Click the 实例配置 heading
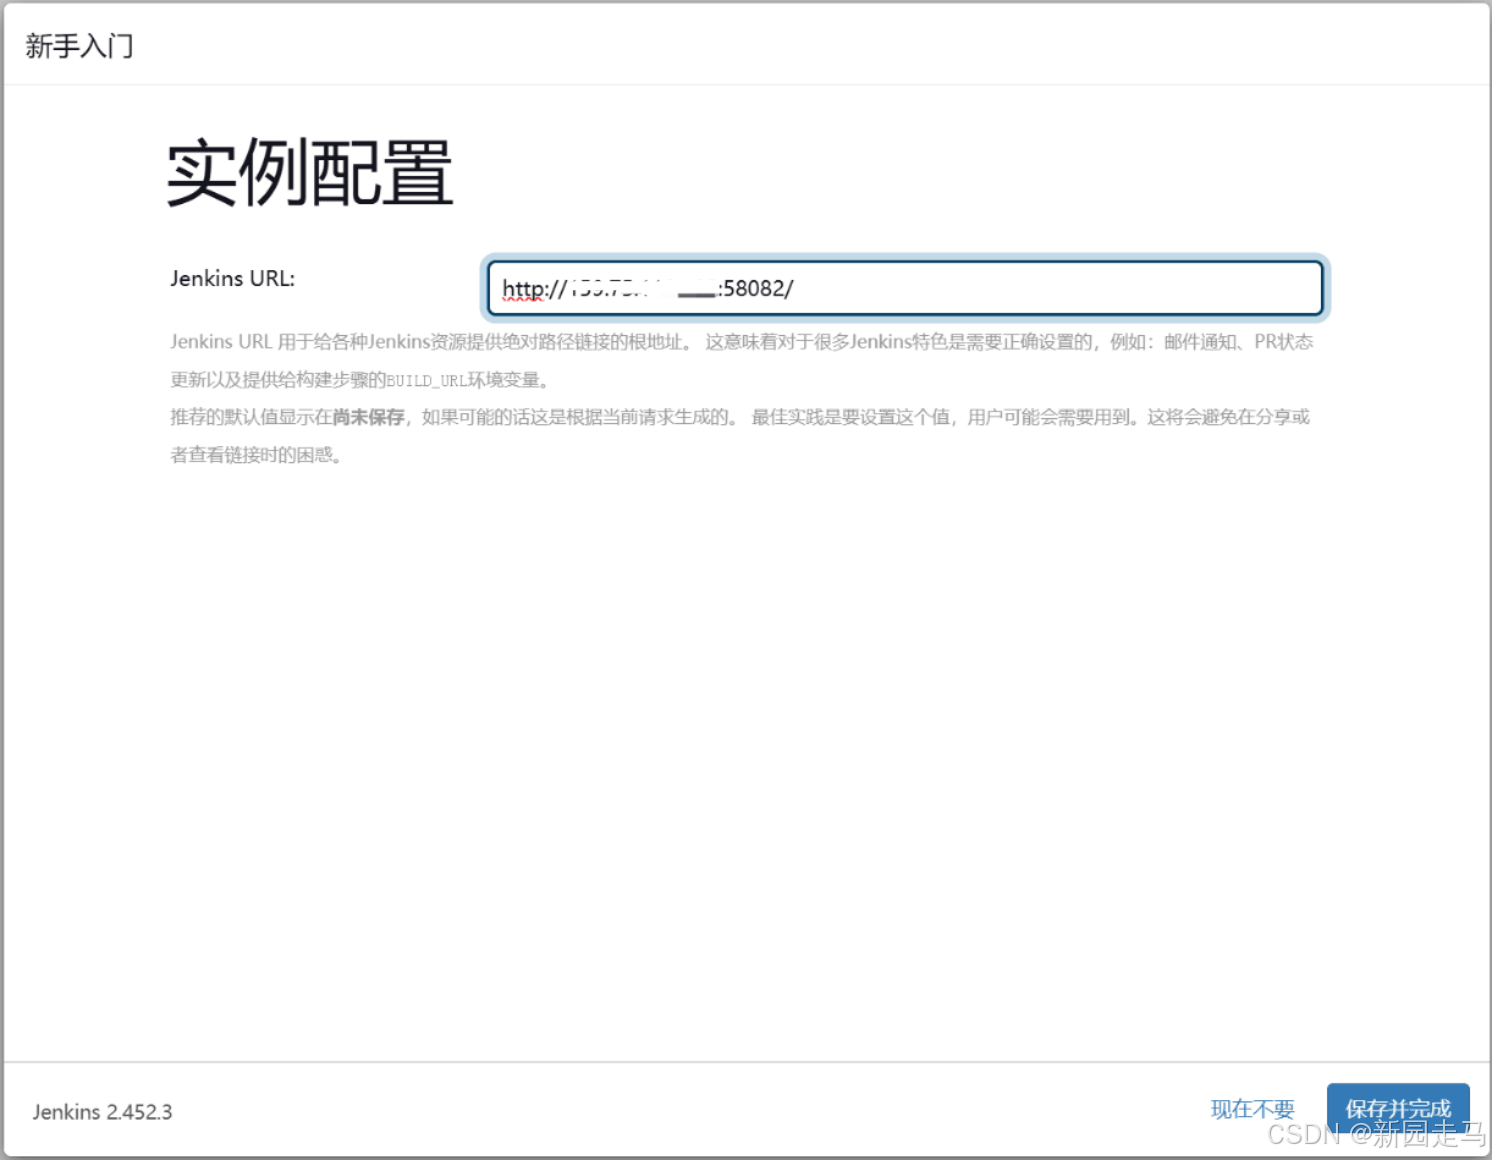 click(x=309, y=173)
